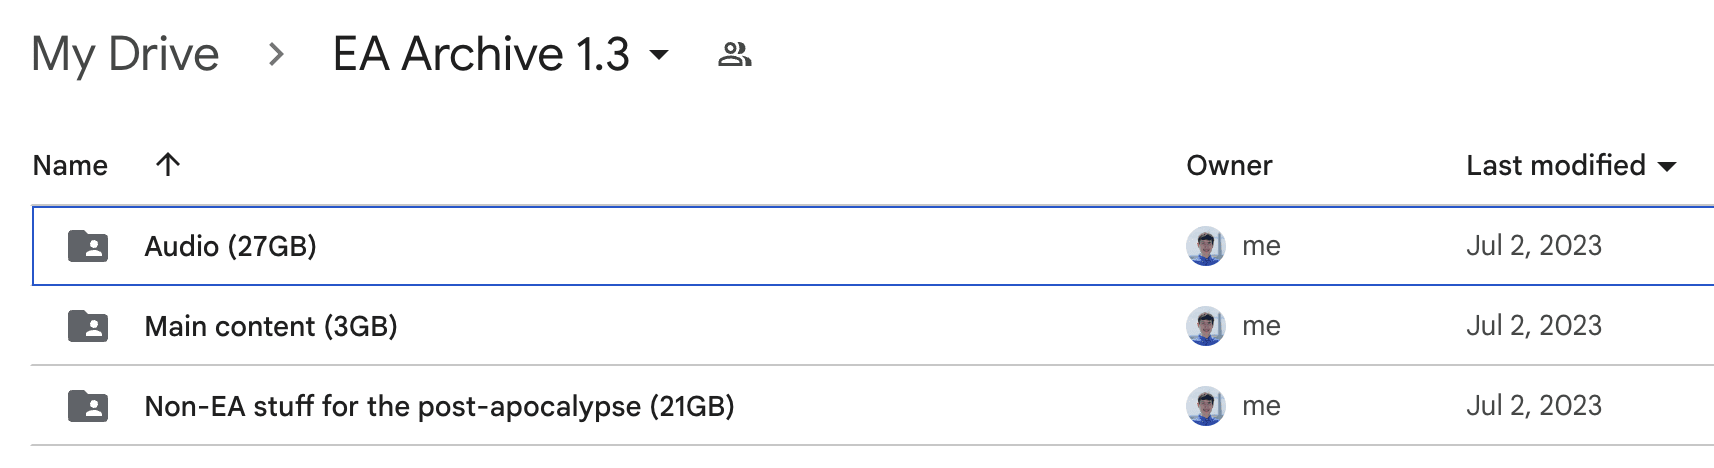Open the EA Archive 1.3 folder dropdown arrow

click(659, 55)
